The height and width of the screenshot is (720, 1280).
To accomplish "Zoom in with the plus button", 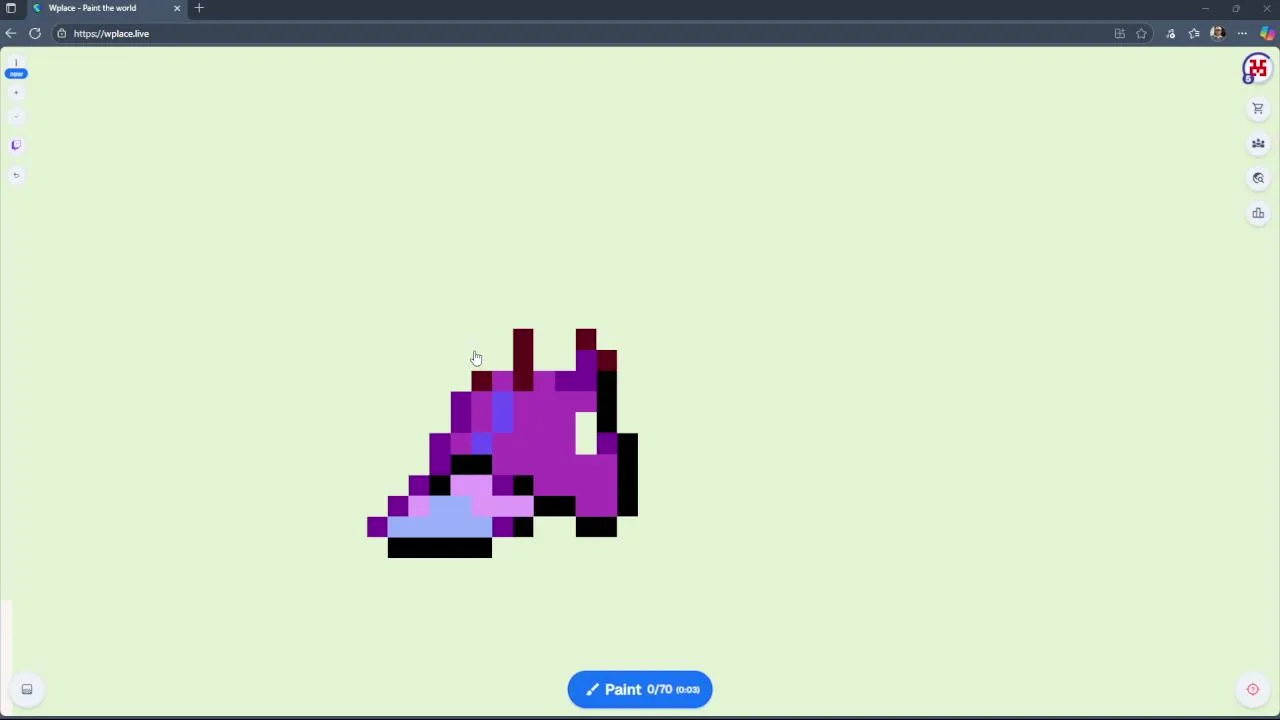I will (16, 92).
